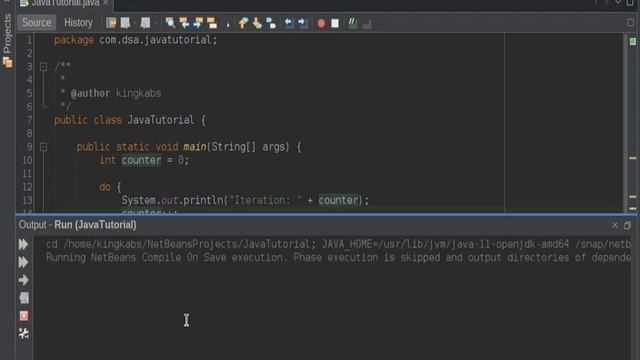Click the 'do {' line
640x360 pixels.
[x=110, y=187]
